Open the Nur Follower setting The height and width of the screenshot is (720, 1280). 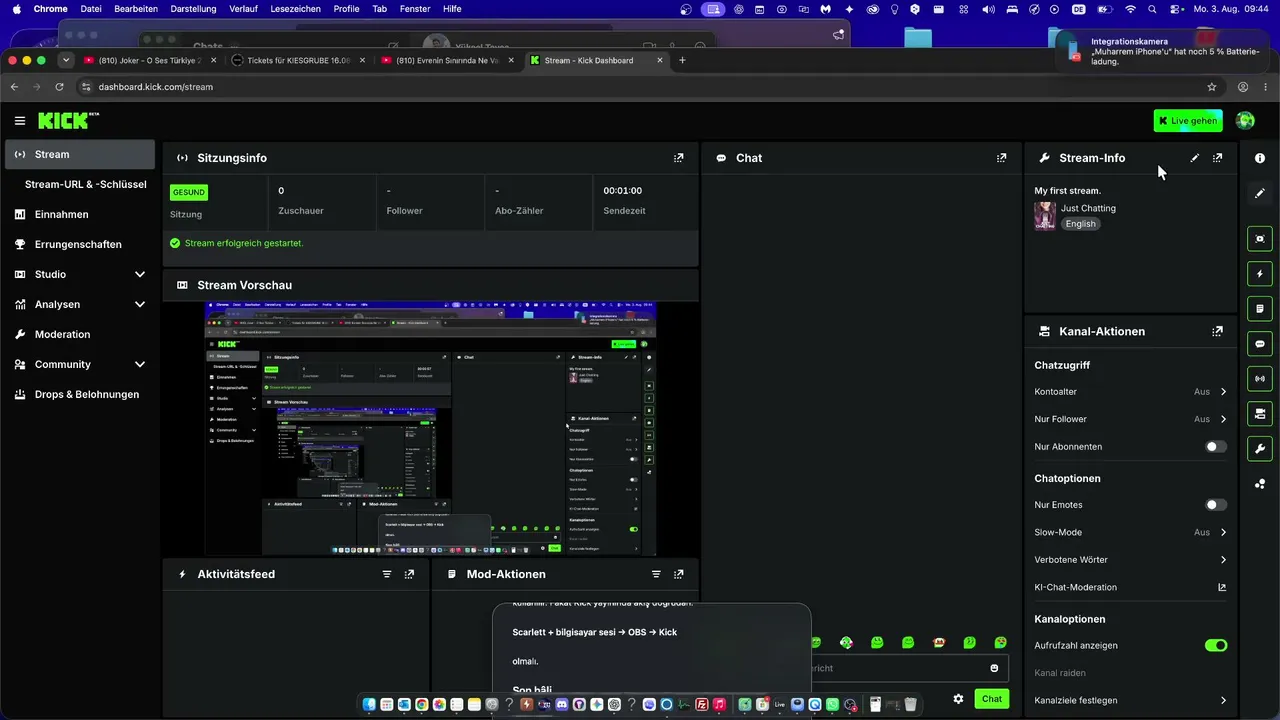pos(1130,419)
